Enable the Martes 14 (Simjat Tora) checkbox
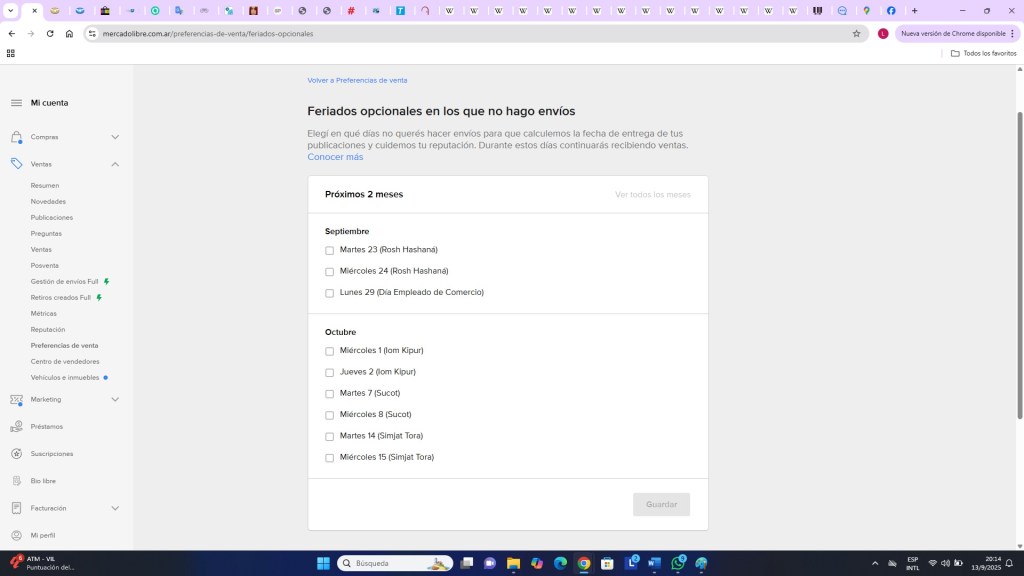The height and width of the screenshot is (576, 1024). [330, 437]
